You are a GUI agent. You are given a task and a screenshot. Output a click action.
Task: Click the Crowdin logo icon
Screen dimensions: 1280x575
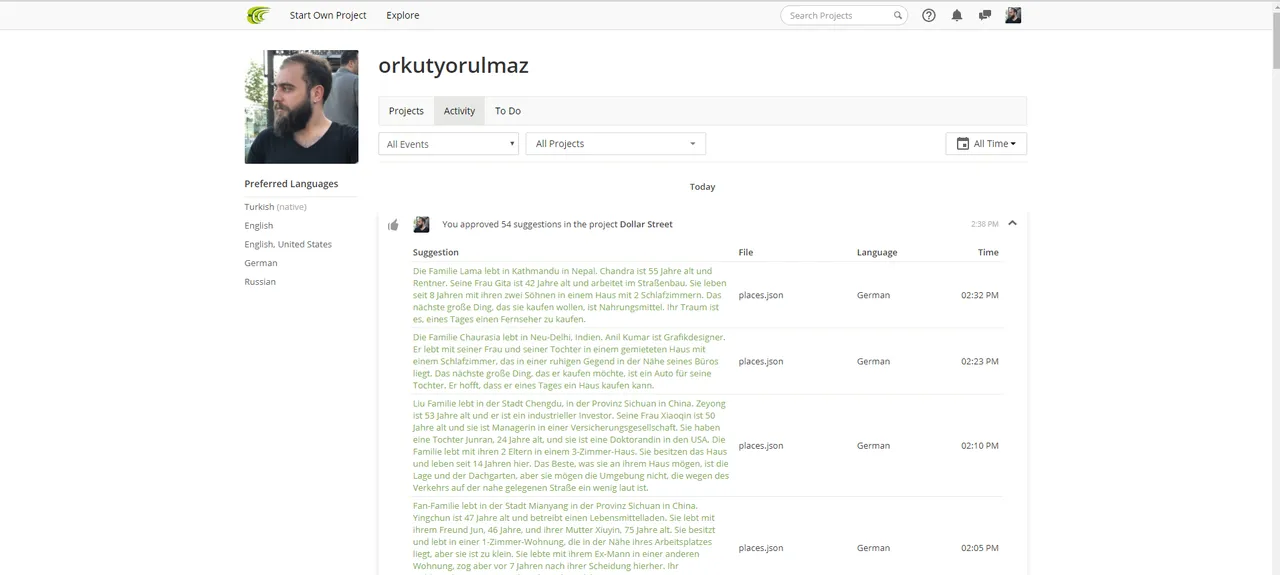(x=259, y=15)
